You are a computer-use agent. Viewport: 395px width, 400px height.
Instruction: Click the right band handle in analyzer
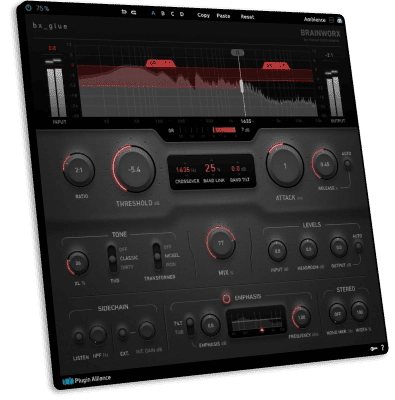coord(276,65)
